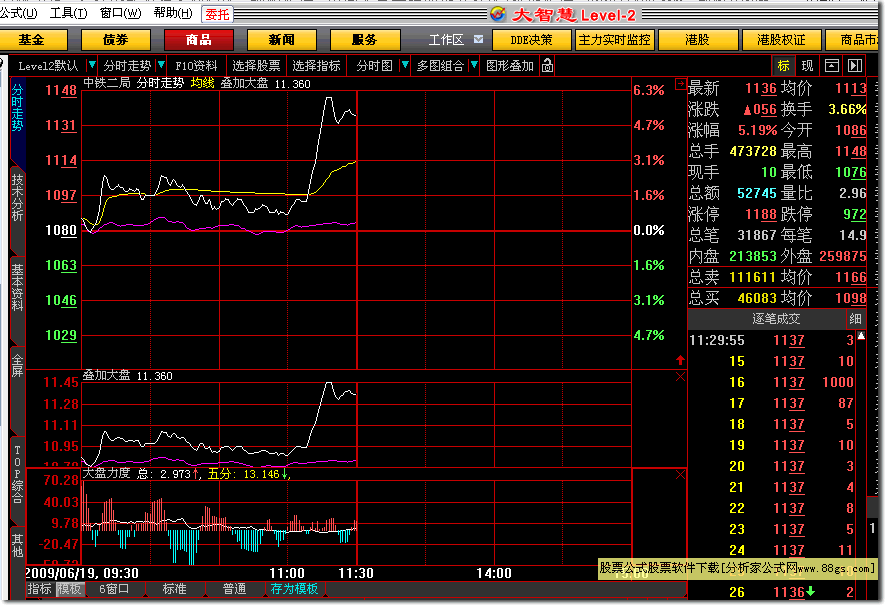Click the 图形叠加 toolbar button

pos(510,66)
